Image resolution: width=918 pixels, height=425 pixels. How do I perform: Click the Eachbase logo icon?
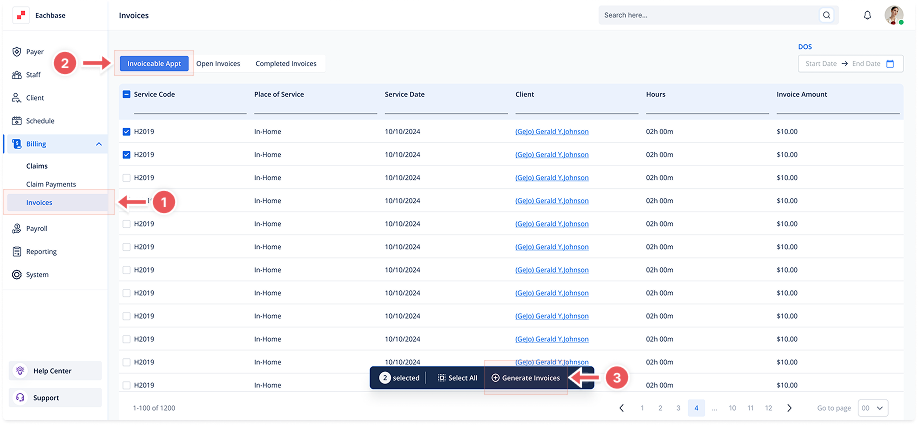(21, 16)
